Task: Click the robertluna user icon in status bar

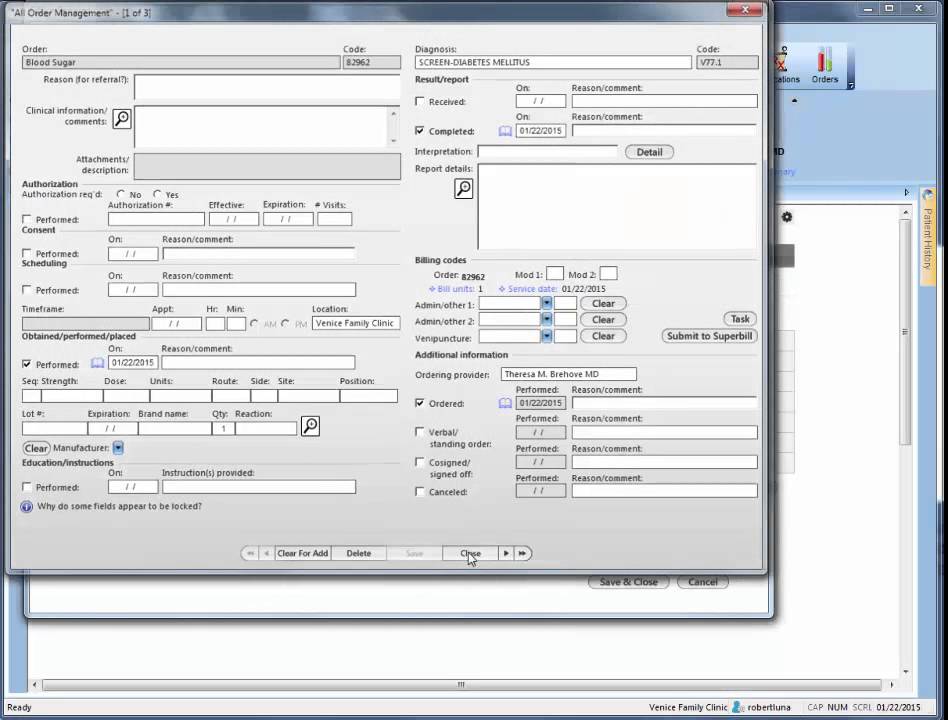Action: coord(738,707)
